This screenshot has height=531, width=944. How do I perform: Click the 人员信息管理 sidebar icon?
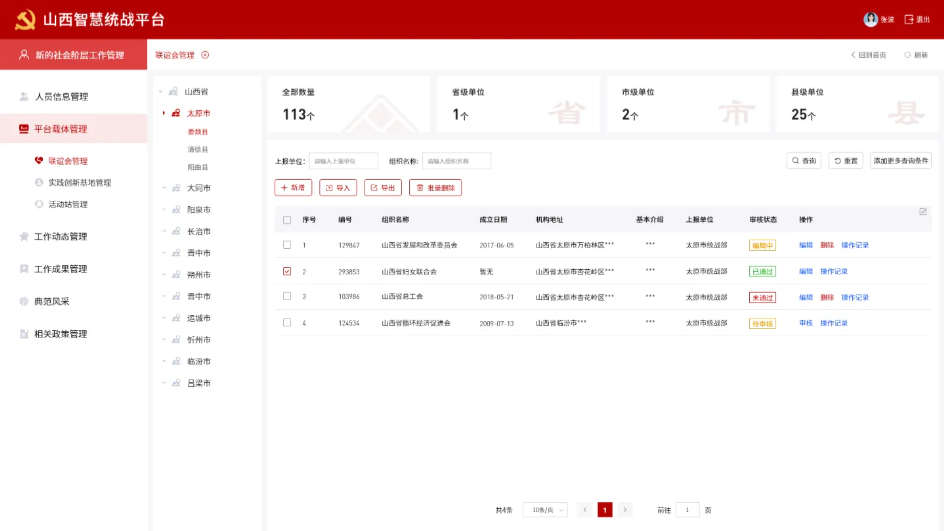[x=24, y=97]
